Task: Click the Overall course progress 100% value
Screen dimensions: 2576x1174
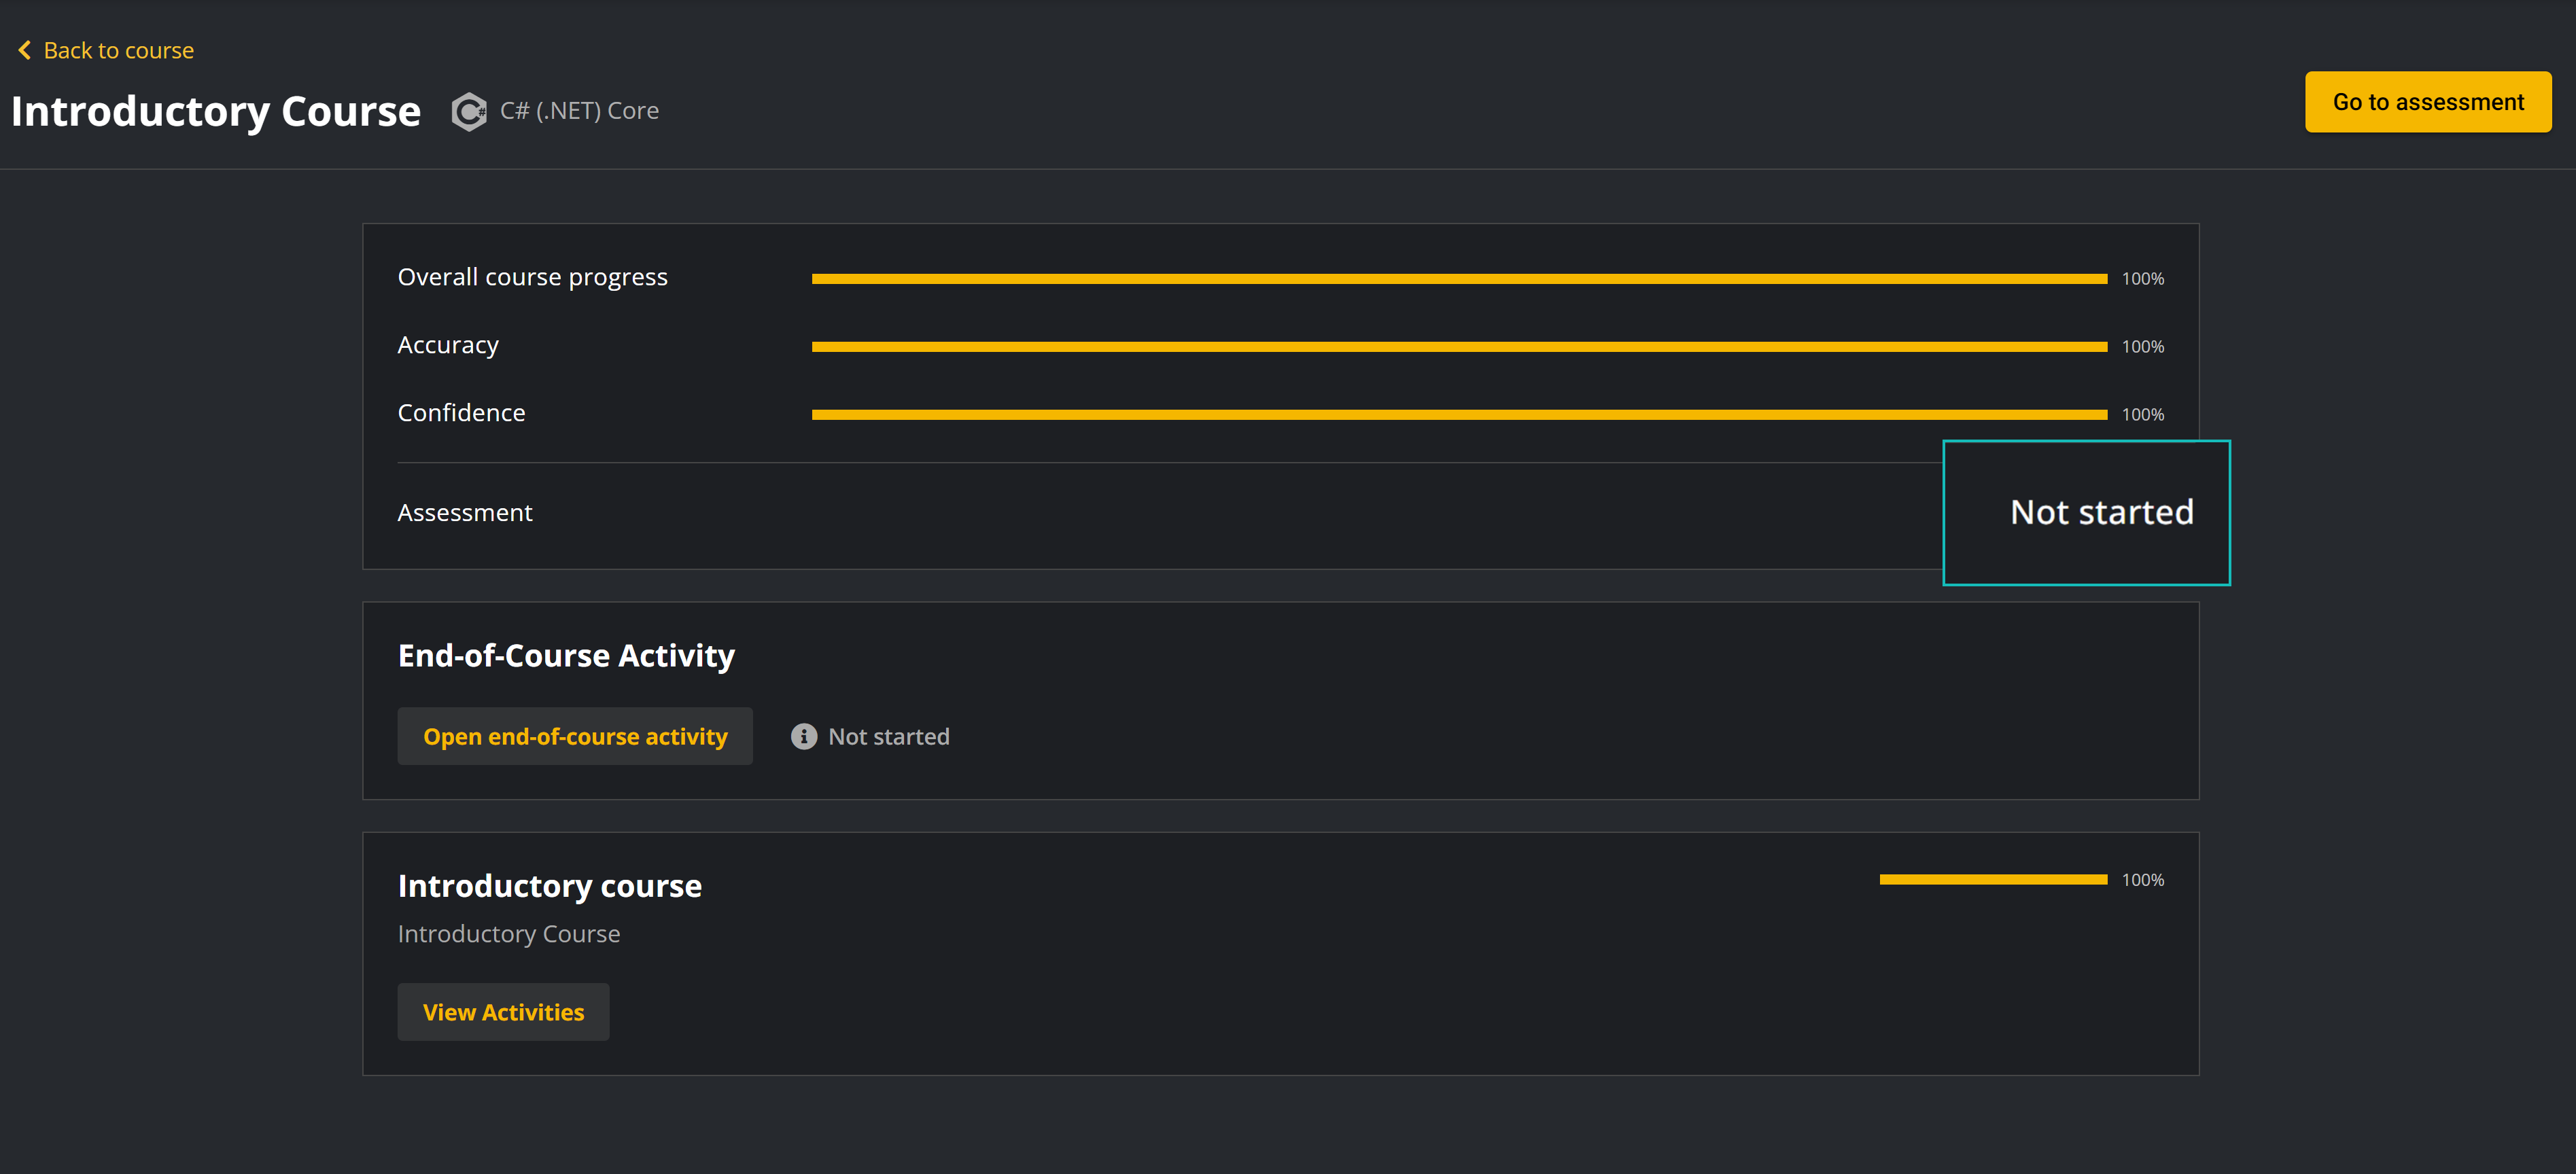Action: (2143, 279)
